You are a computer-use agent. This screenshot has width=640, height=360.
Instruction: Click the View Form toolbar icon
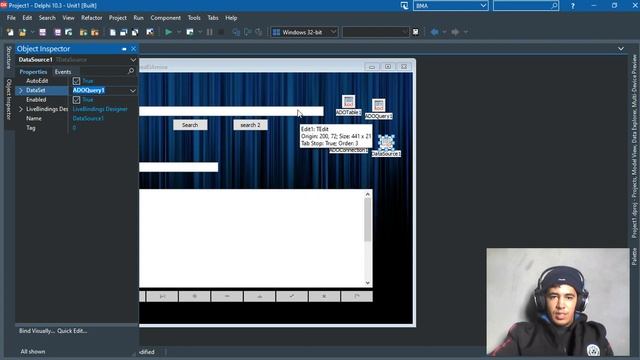click(124, 32)
